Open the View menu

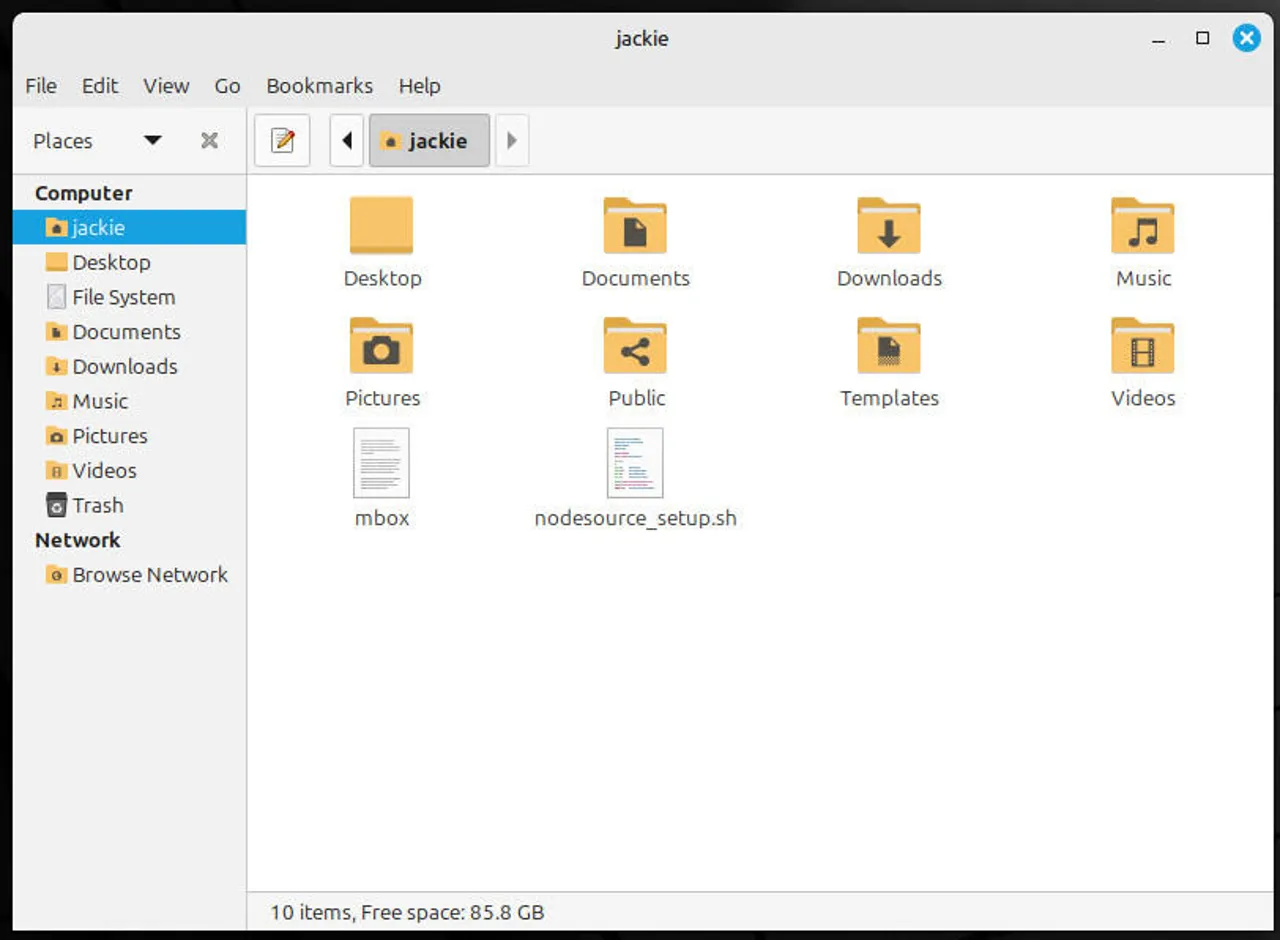tap(166, 86)
